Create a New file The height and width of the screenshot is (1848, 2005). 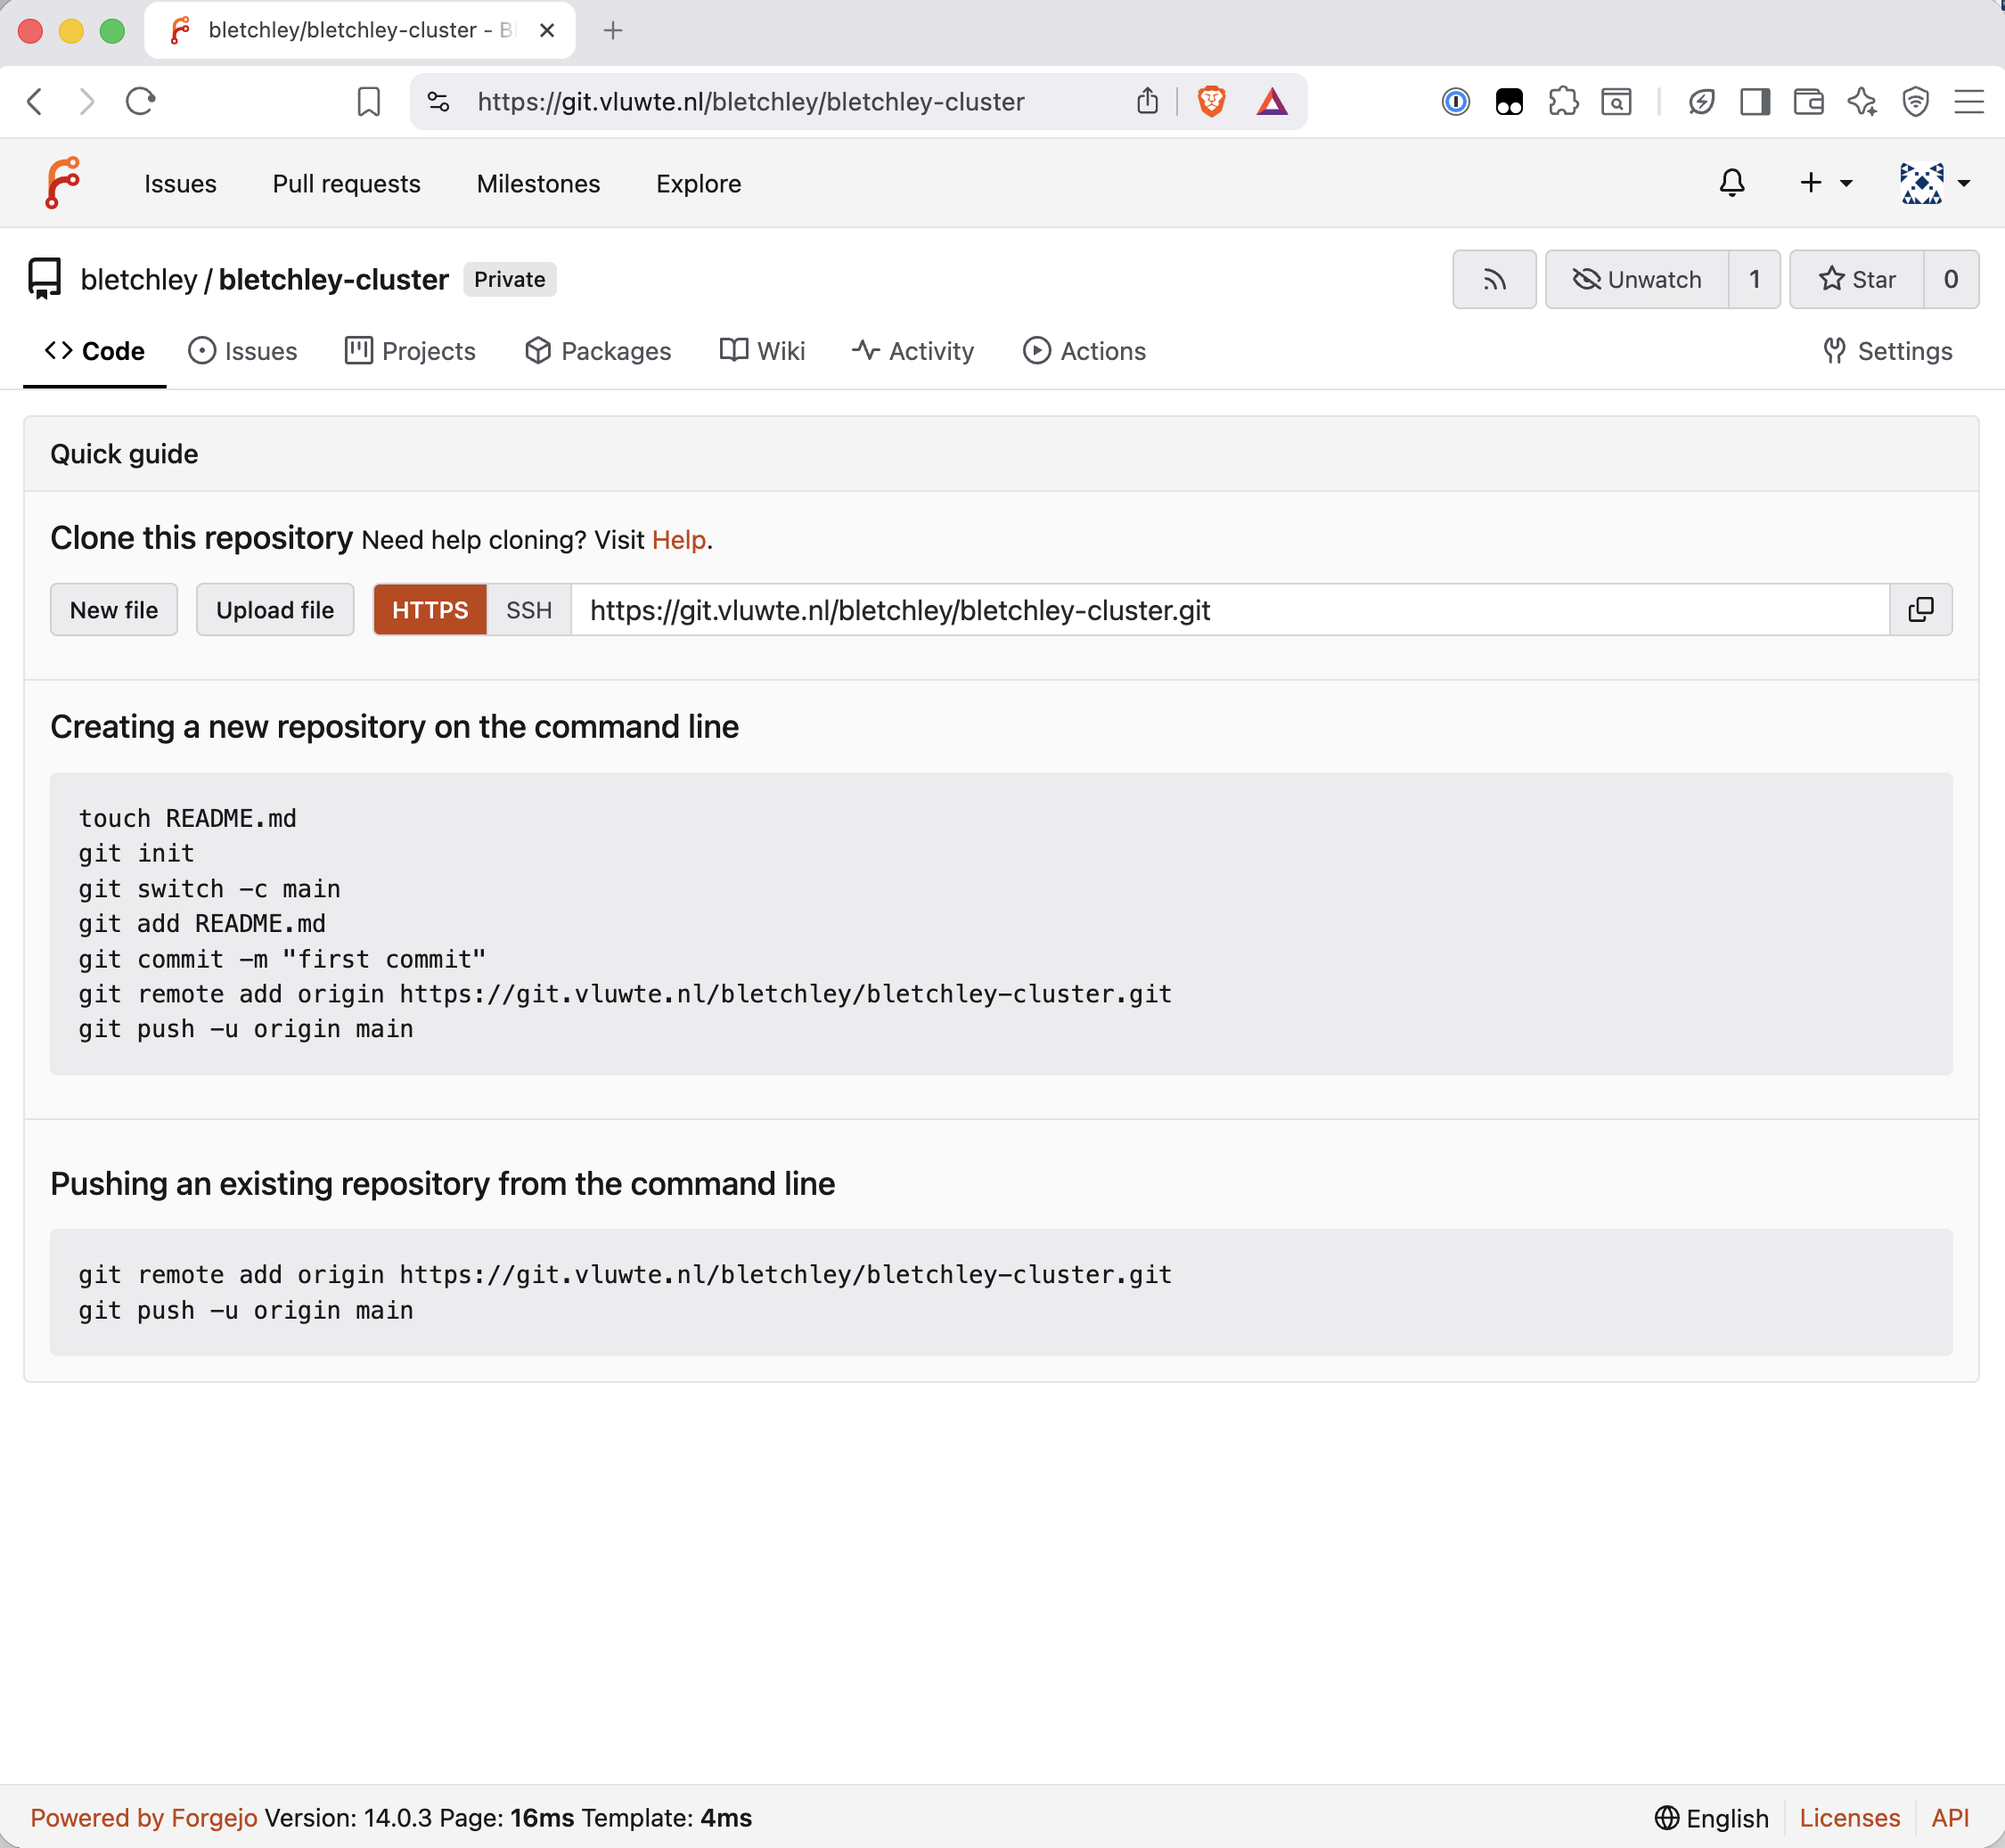pyautogui.click(x=112, y=610)
